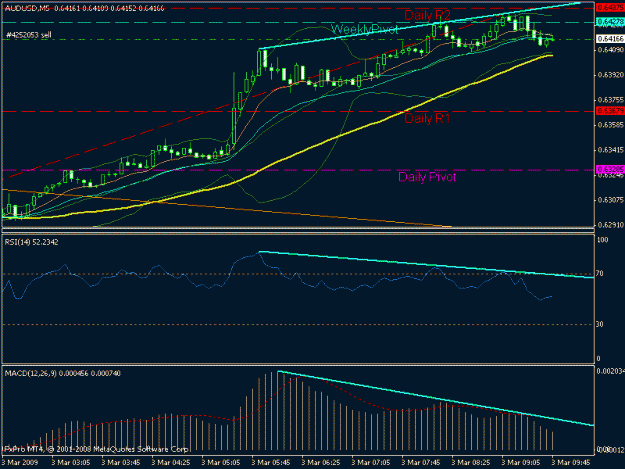The height and width of the screenshot is (469, 625).
Task: Click the red 0.64375 price tag
Action: coord(610,8)
